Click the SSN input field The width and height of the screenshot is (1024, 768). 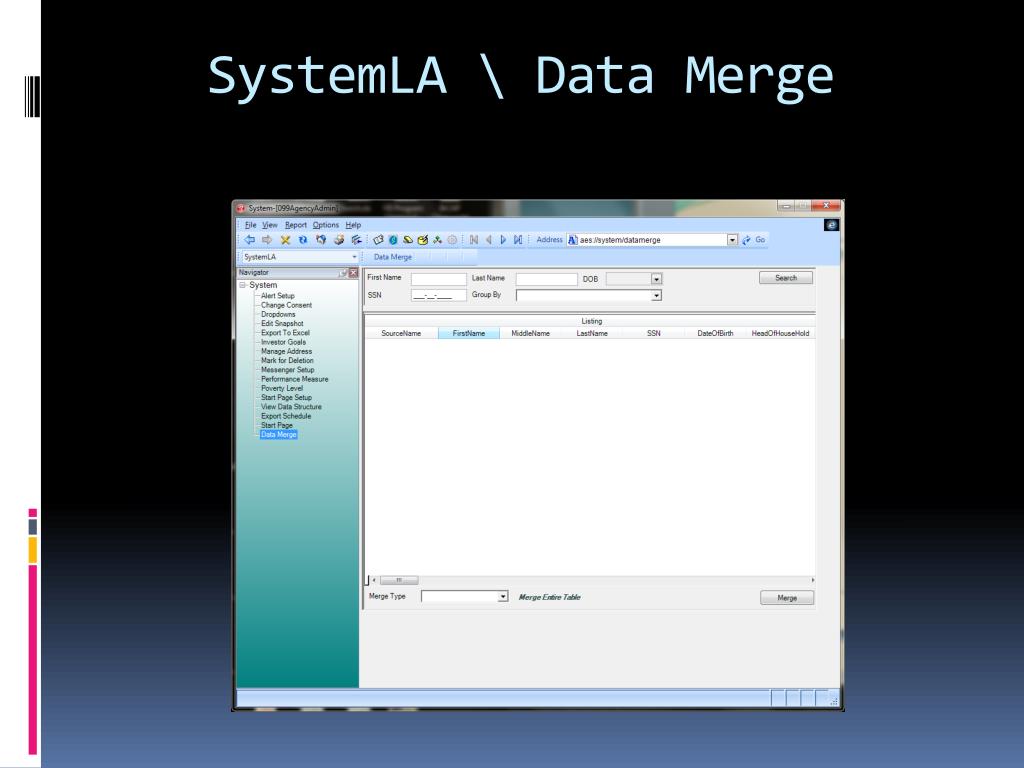coord(439,296)
